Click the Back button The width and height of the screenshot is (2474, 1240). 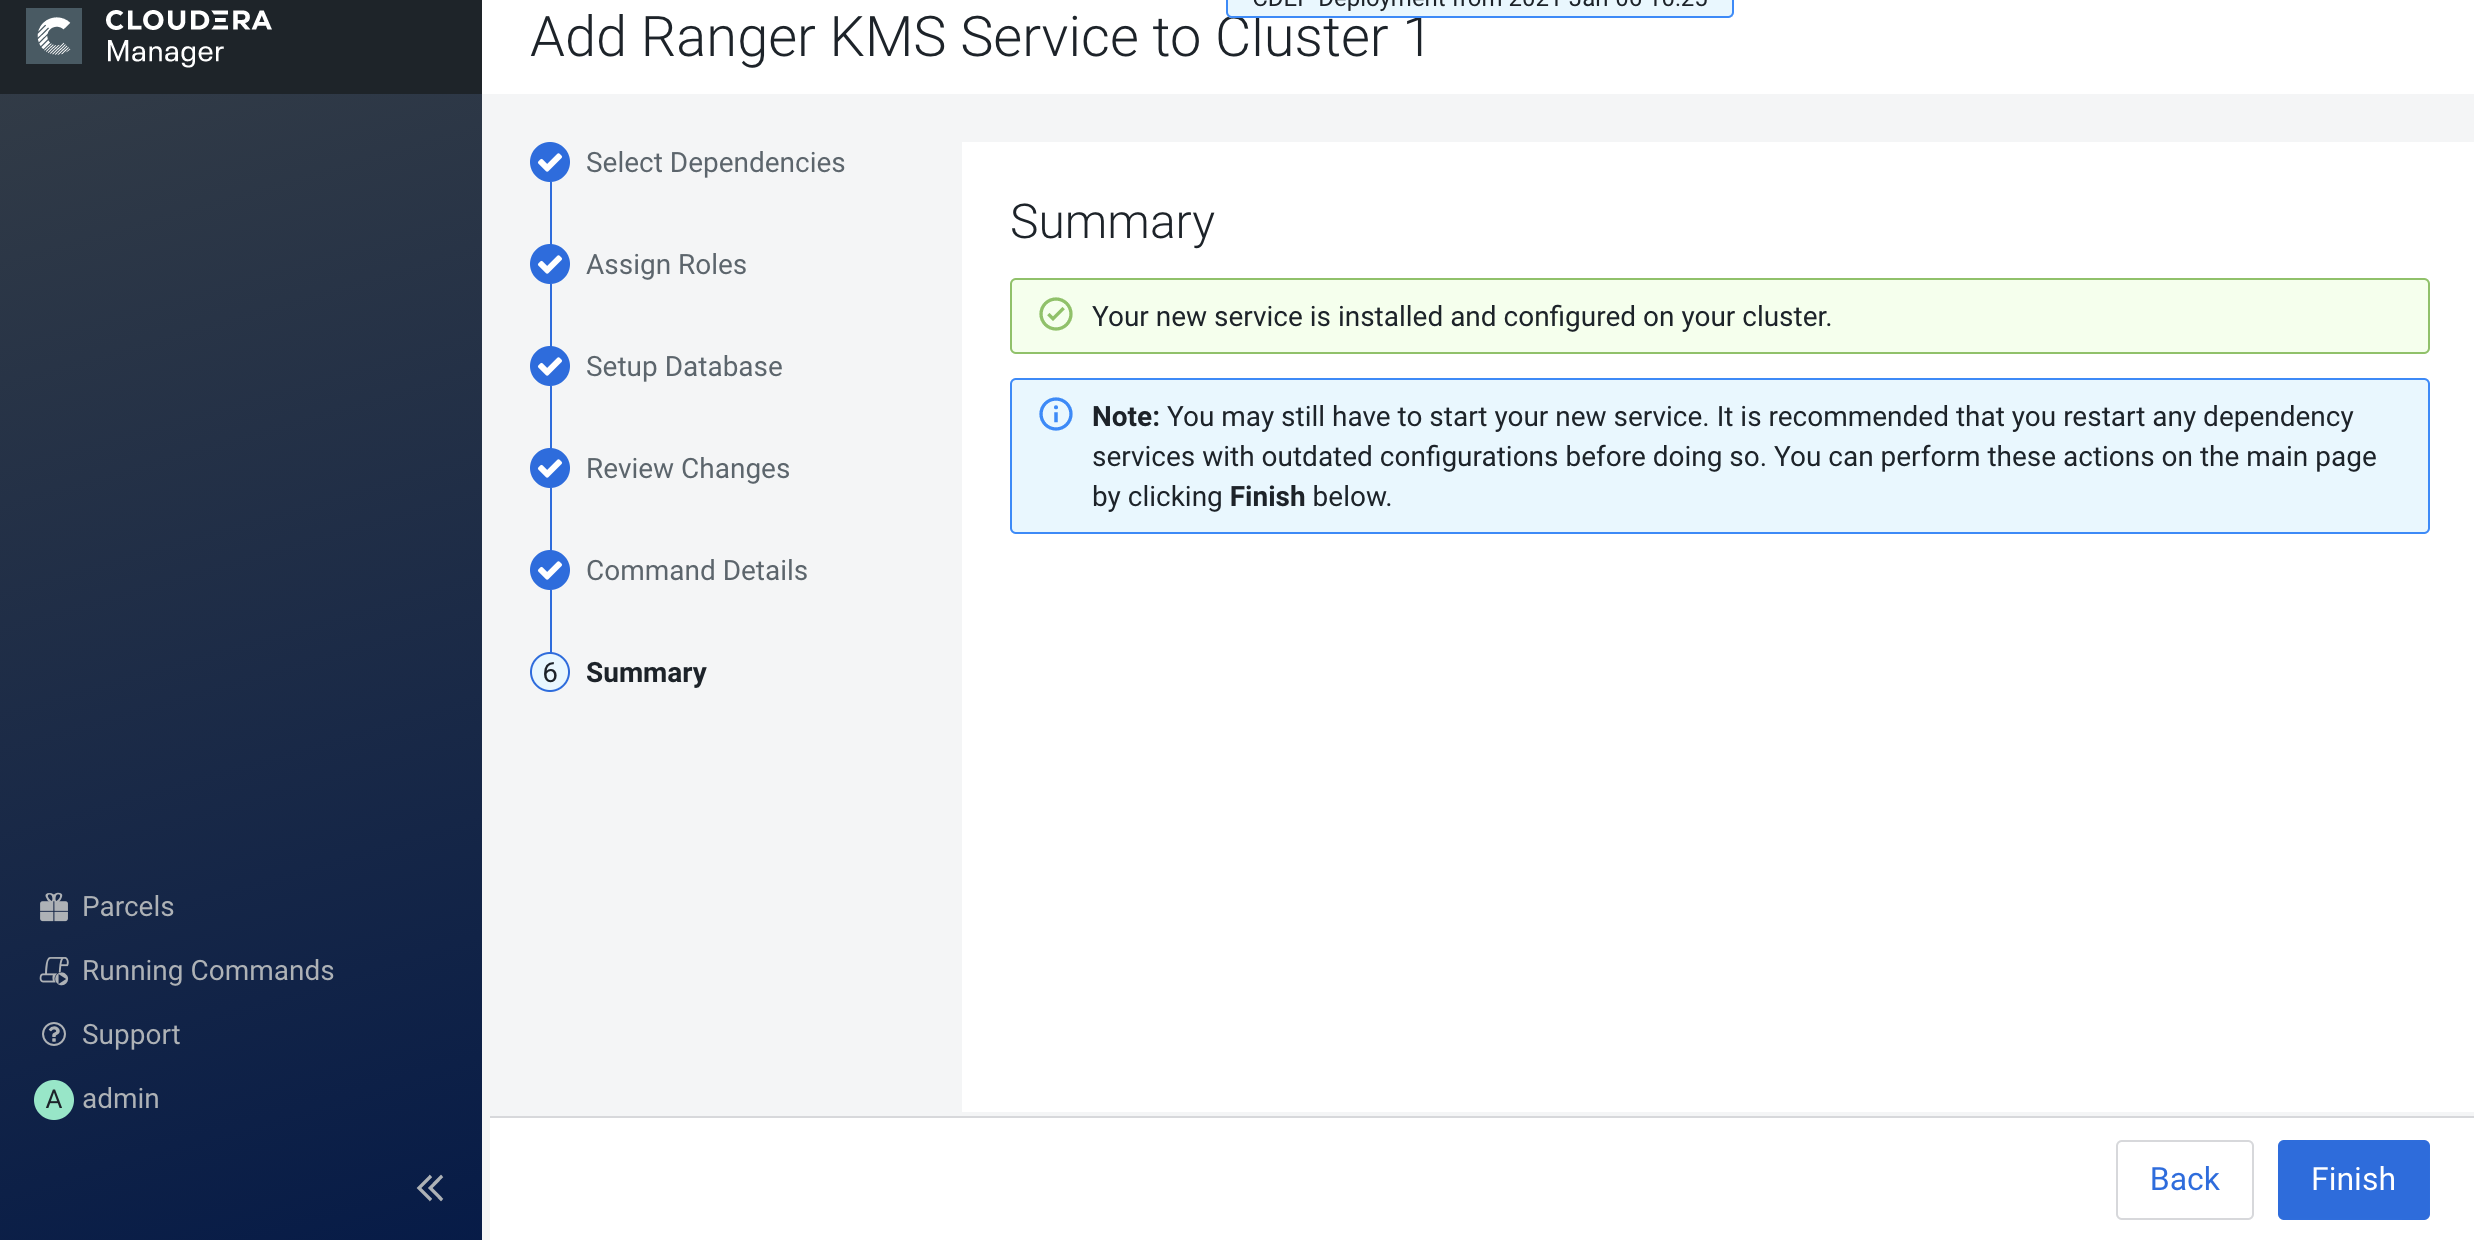click(x=2184, y=1179)
